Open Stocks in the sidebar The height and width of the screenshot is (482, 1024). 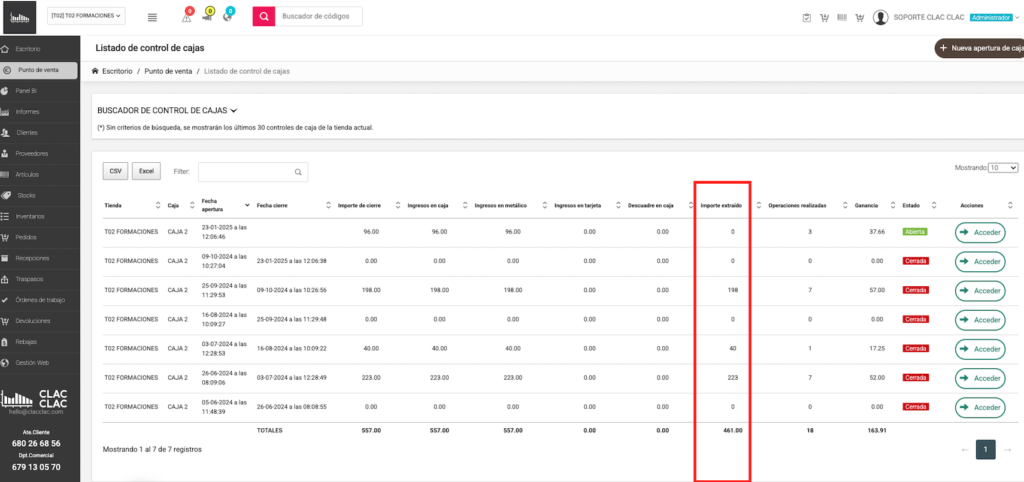click(x=39, y=195)
